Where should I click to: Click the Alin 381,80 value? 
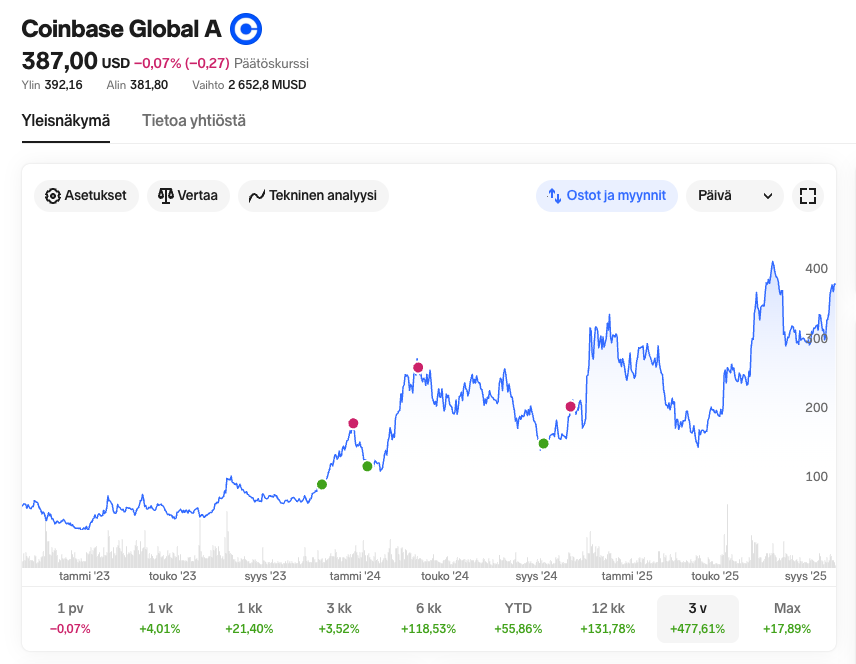(x=149, y=85)
